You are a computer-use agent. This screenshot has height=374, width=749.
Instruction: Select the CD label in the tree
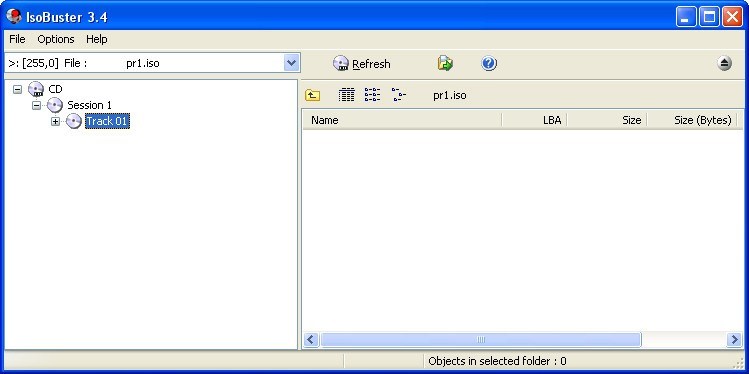point(55,89)
